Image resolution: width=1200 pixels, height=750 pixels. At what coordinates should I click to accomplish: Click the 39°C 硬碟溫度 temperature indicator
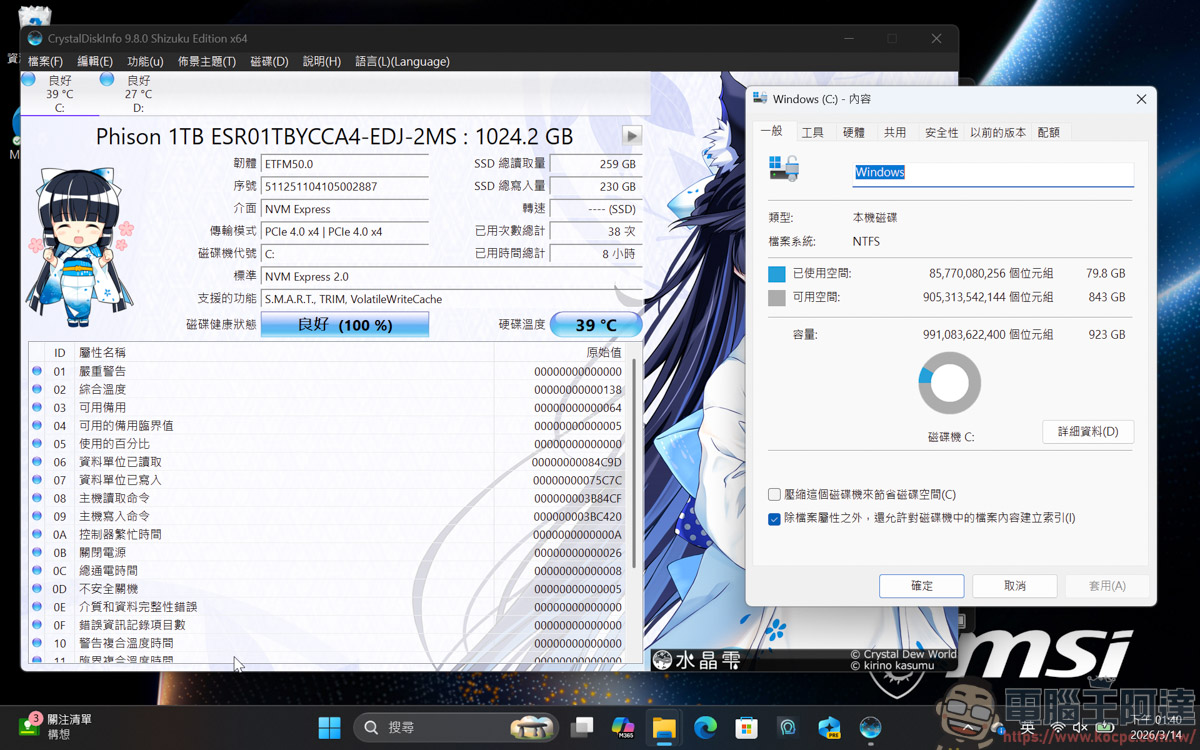(596, 324)
